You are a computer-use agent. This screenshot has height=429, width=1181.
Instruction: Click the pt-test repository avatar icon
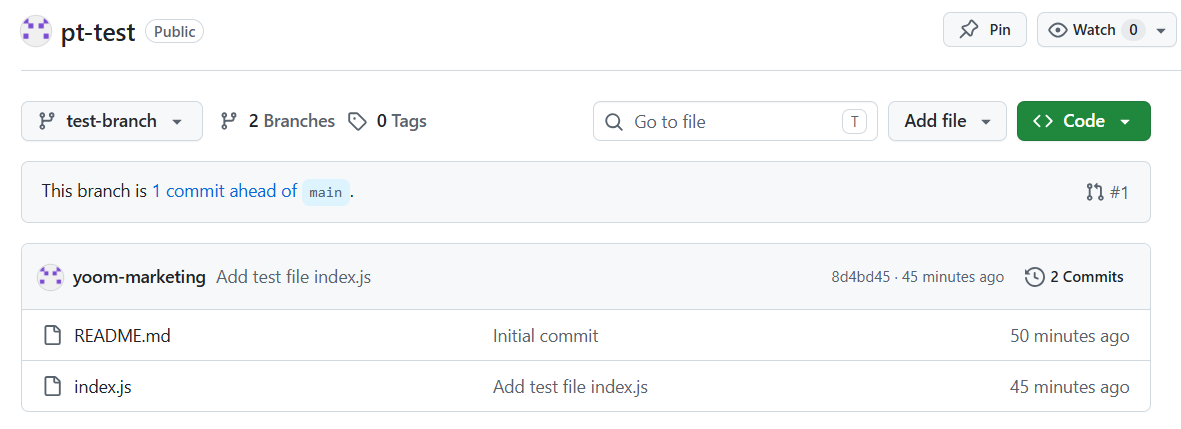tap(35, 32)
